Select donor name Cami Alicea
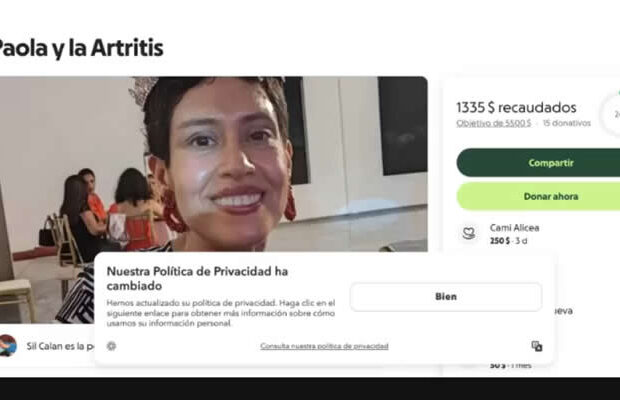The width and height of the screenshot is (620, 400). coord(514,228)
